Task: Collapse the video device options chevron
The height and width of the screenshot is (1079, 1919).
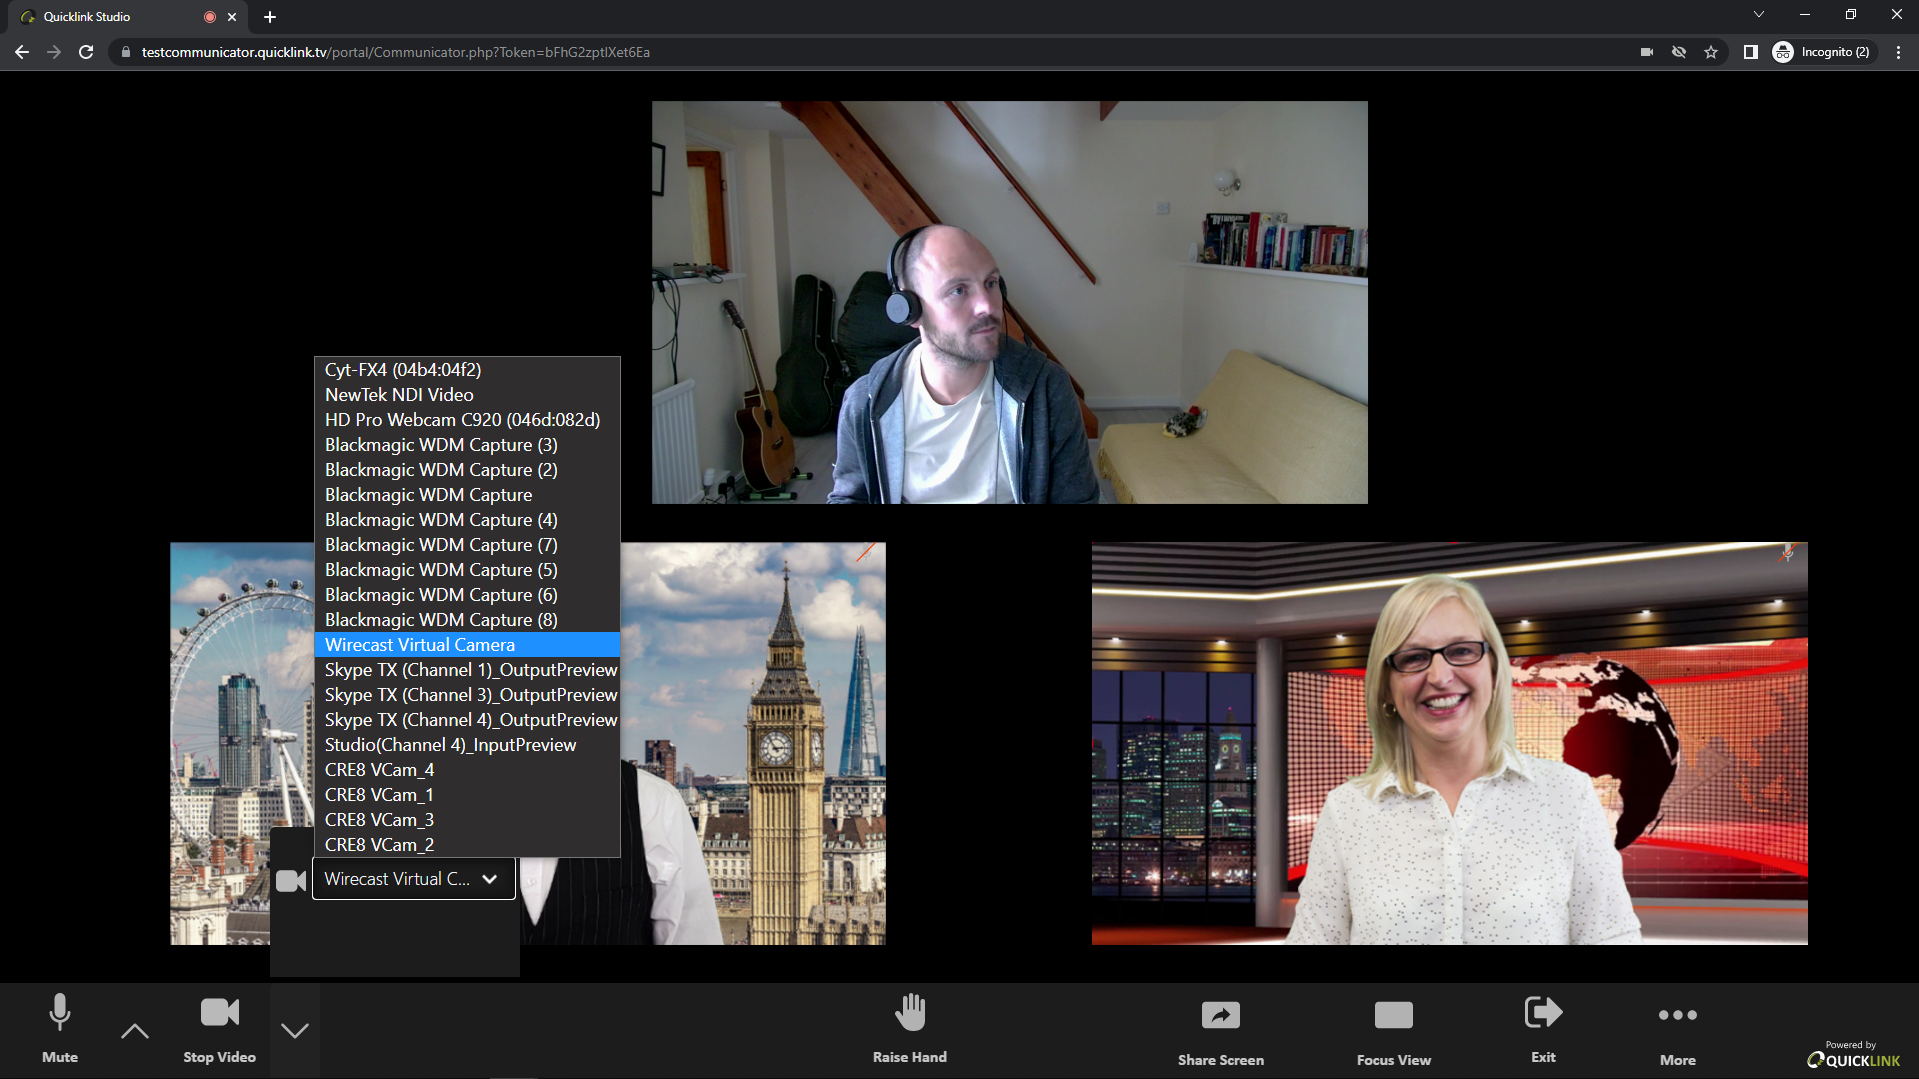Action: click(295, 1030)
